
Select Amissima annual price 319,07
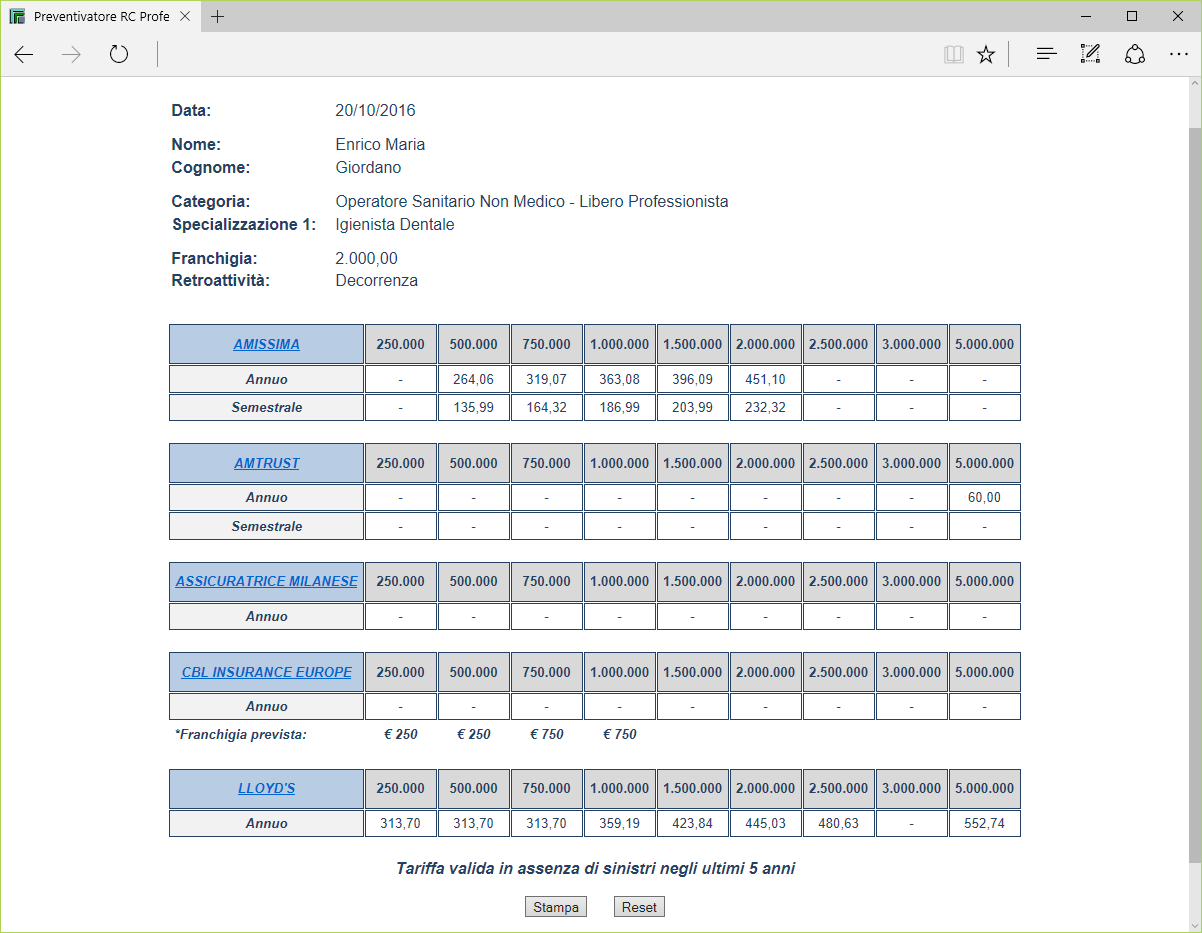click(547, 379)
